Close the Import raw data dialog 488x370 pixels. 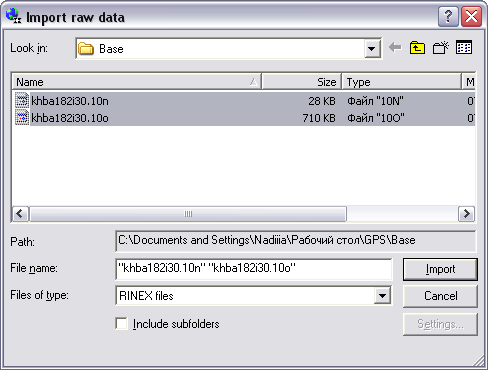click(x=471, y=16)
